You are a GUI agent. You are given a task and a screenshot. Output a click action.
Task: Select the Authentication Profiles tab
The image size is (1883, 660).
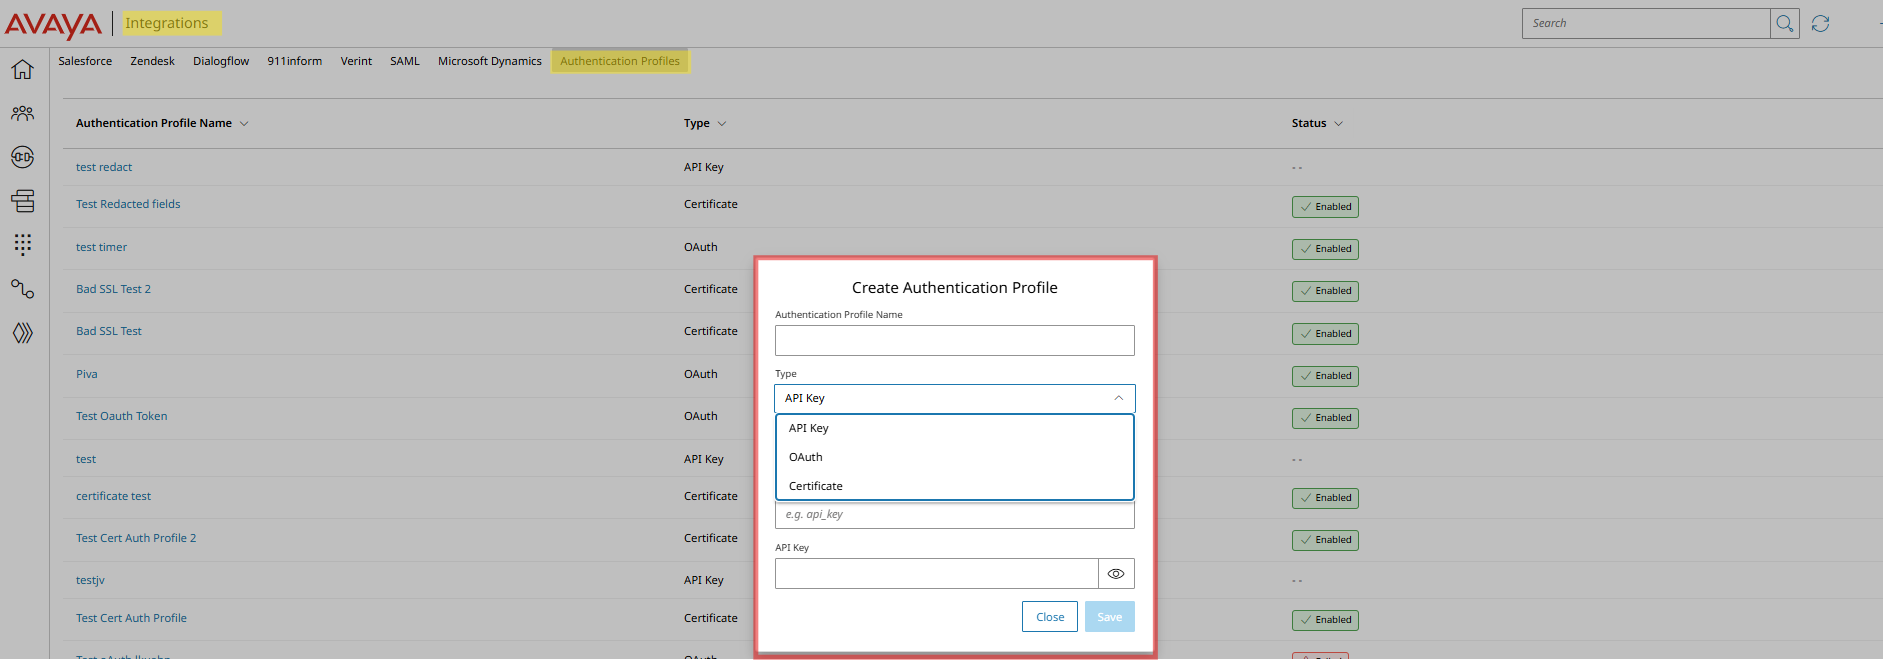click(620, 61)
